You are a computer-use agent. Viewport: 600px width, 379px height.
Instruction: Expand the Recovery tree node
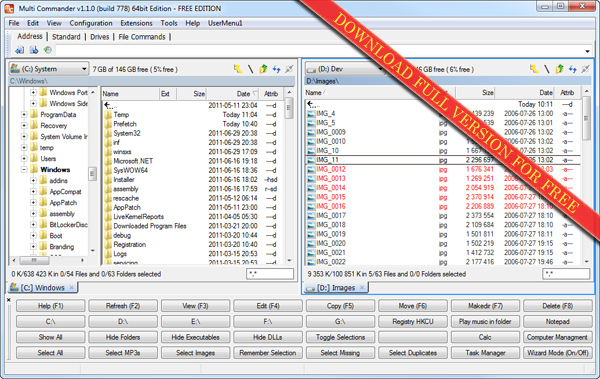click(24, 126)
